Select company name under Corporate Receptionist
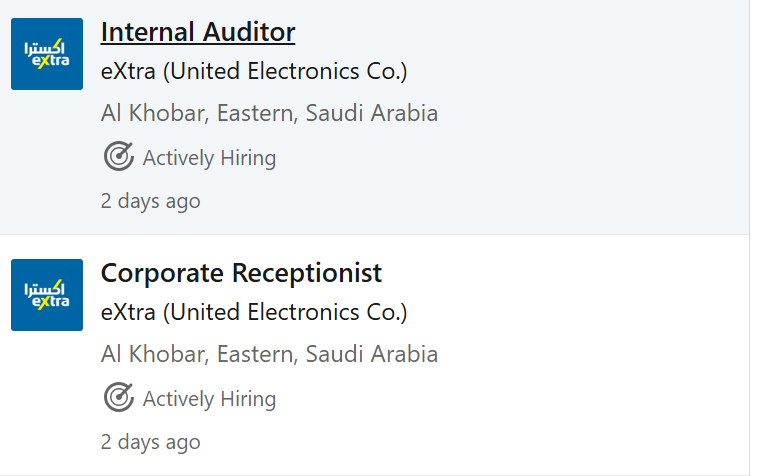Screen dimensions: 758x476 tap(254, 312)
